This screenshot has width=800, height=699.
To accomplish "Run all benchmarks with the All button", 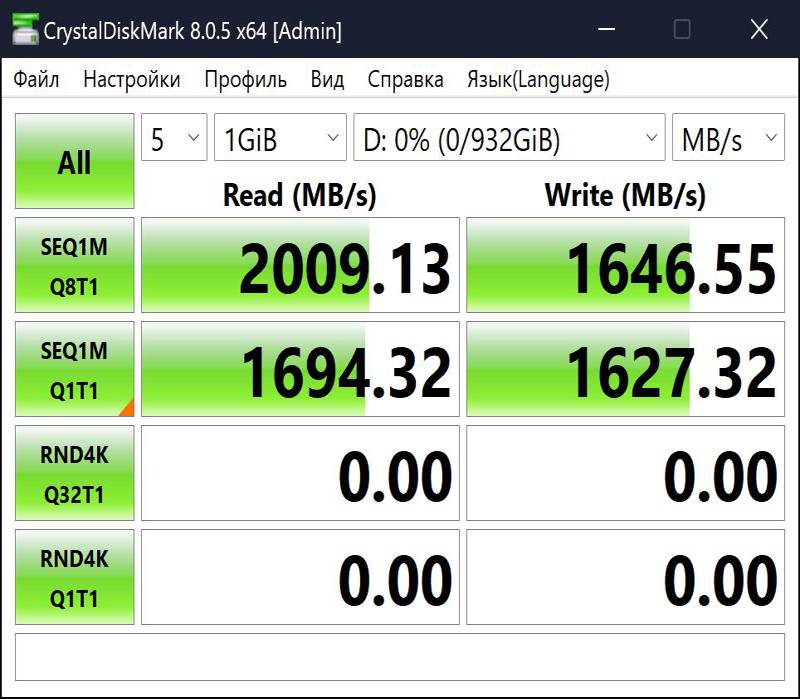I will [74, 161].
